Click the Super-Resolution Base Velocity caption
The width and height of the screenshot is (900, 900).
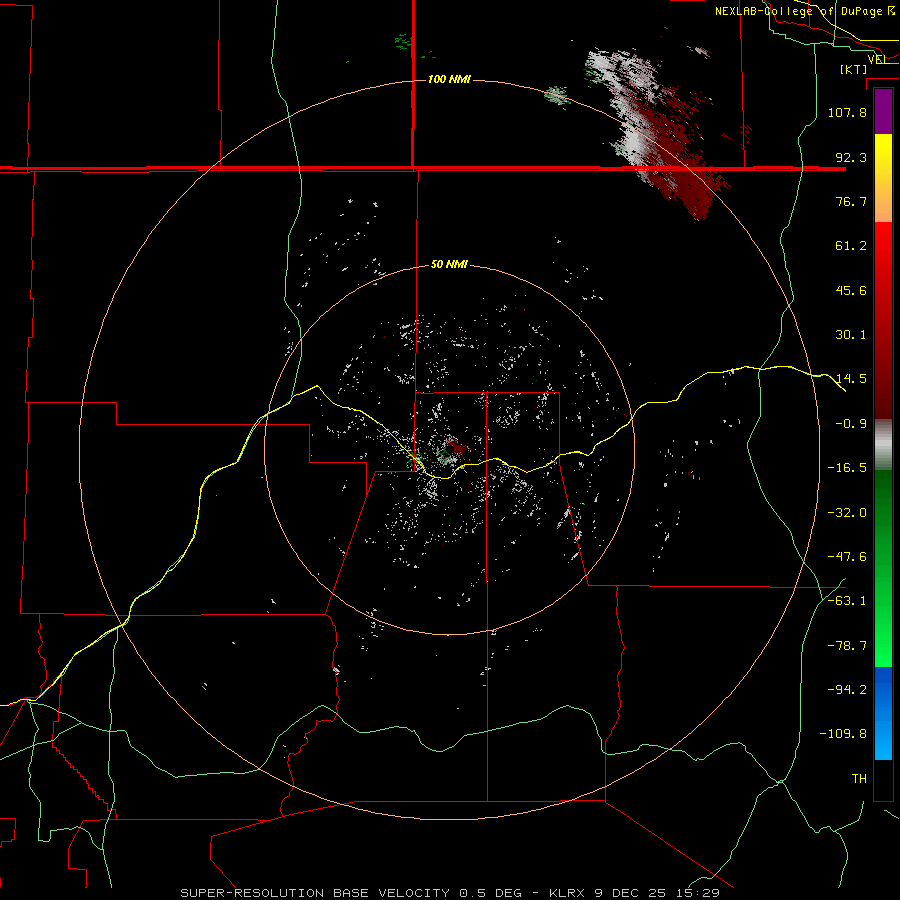(x=449, y=893)
